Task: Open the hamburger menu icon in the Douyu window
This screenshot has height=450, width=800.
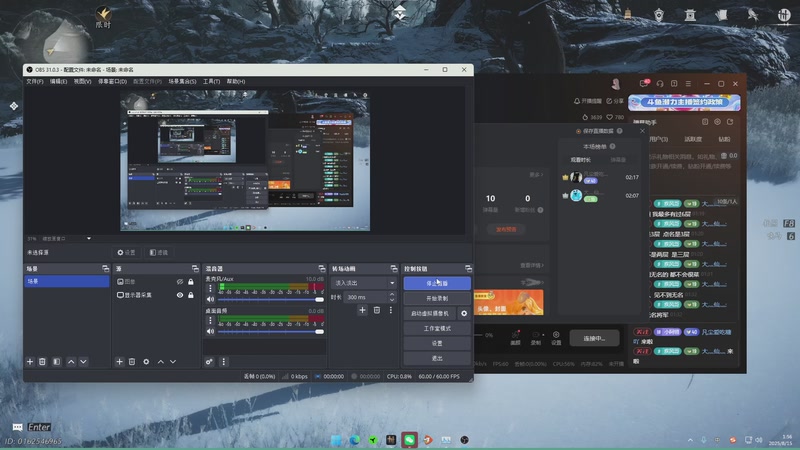Action: [x=688, y=84]
